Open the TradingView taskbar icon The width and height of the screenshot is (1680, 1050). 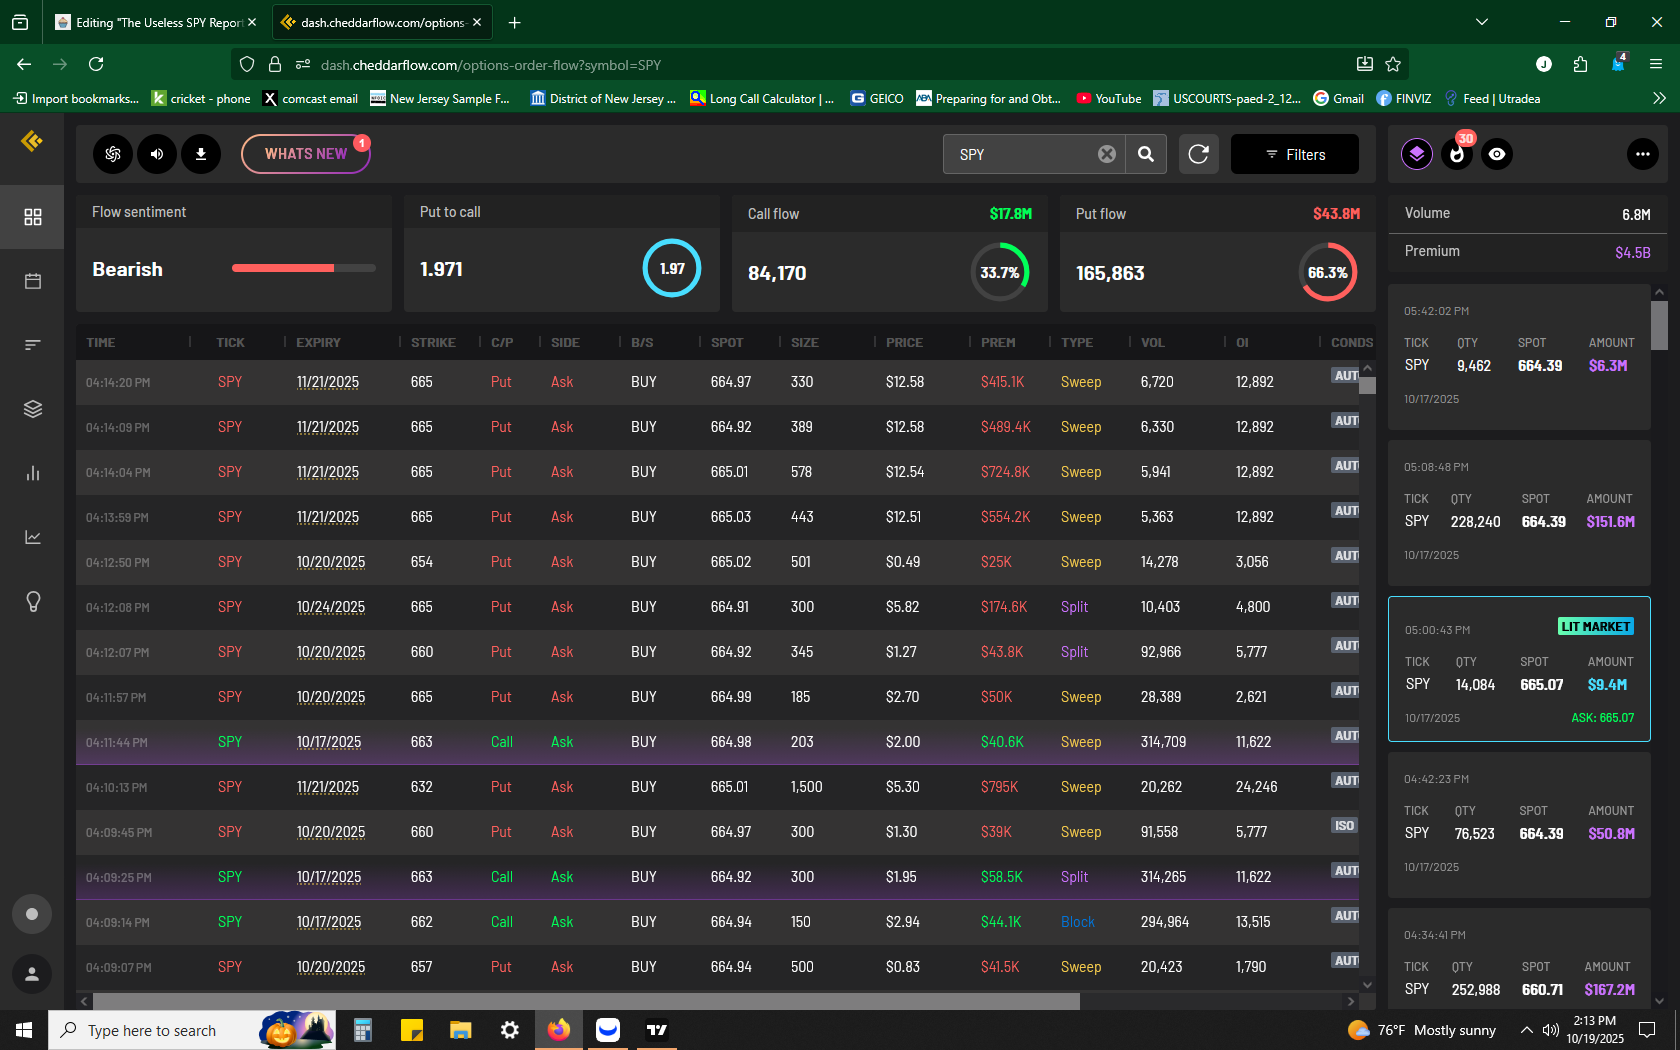[x=657, y=1030]
